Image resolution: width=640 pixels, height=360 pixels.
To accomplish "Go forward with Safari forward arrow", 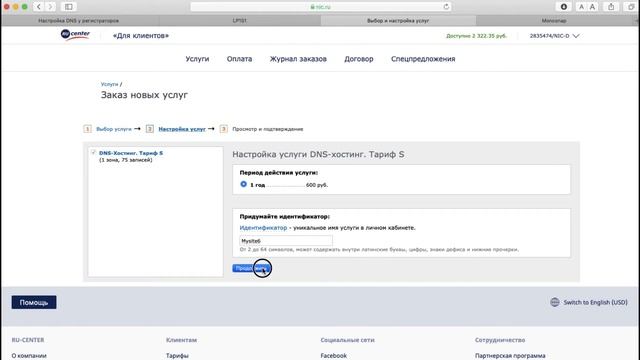I will tap(51, 7).
